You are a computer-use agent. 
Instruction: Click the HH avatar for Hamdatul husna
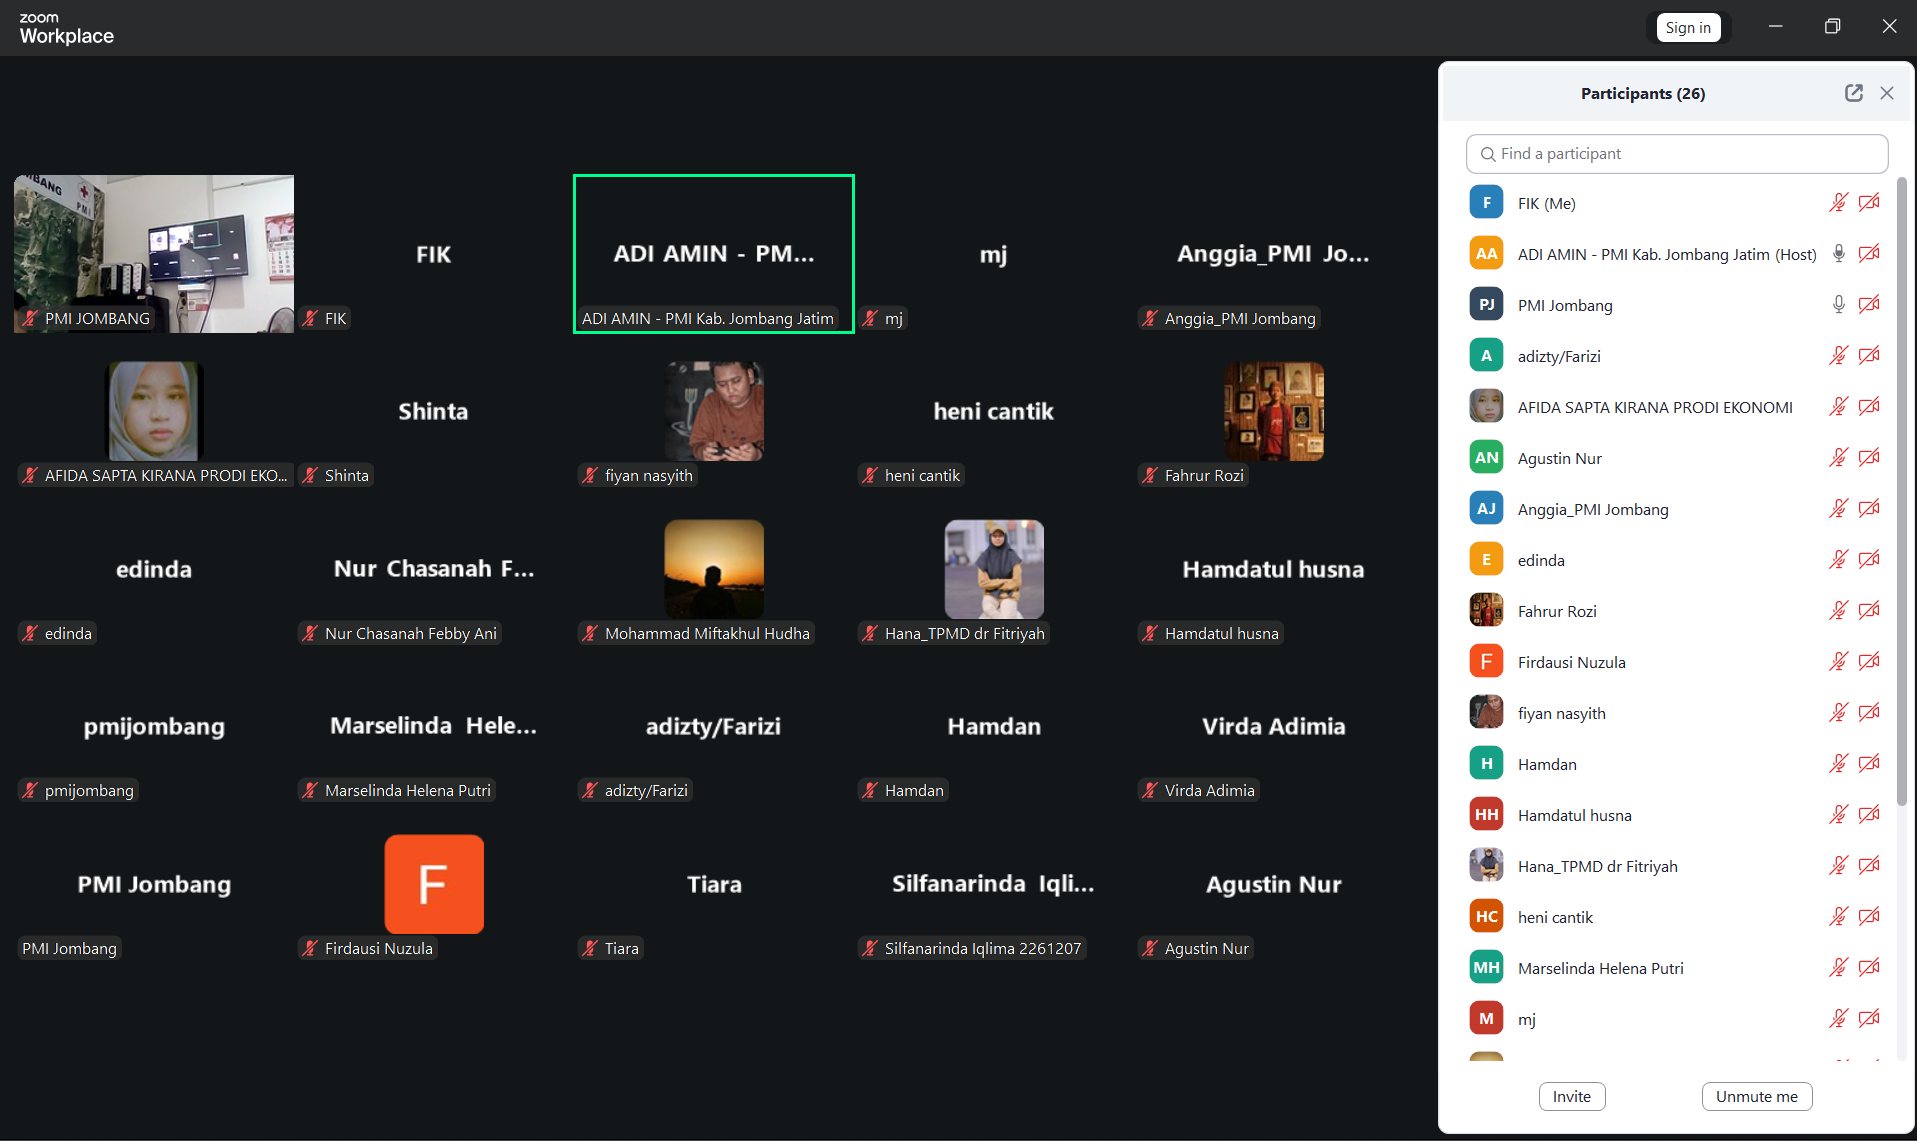[x=1486, y=815]
